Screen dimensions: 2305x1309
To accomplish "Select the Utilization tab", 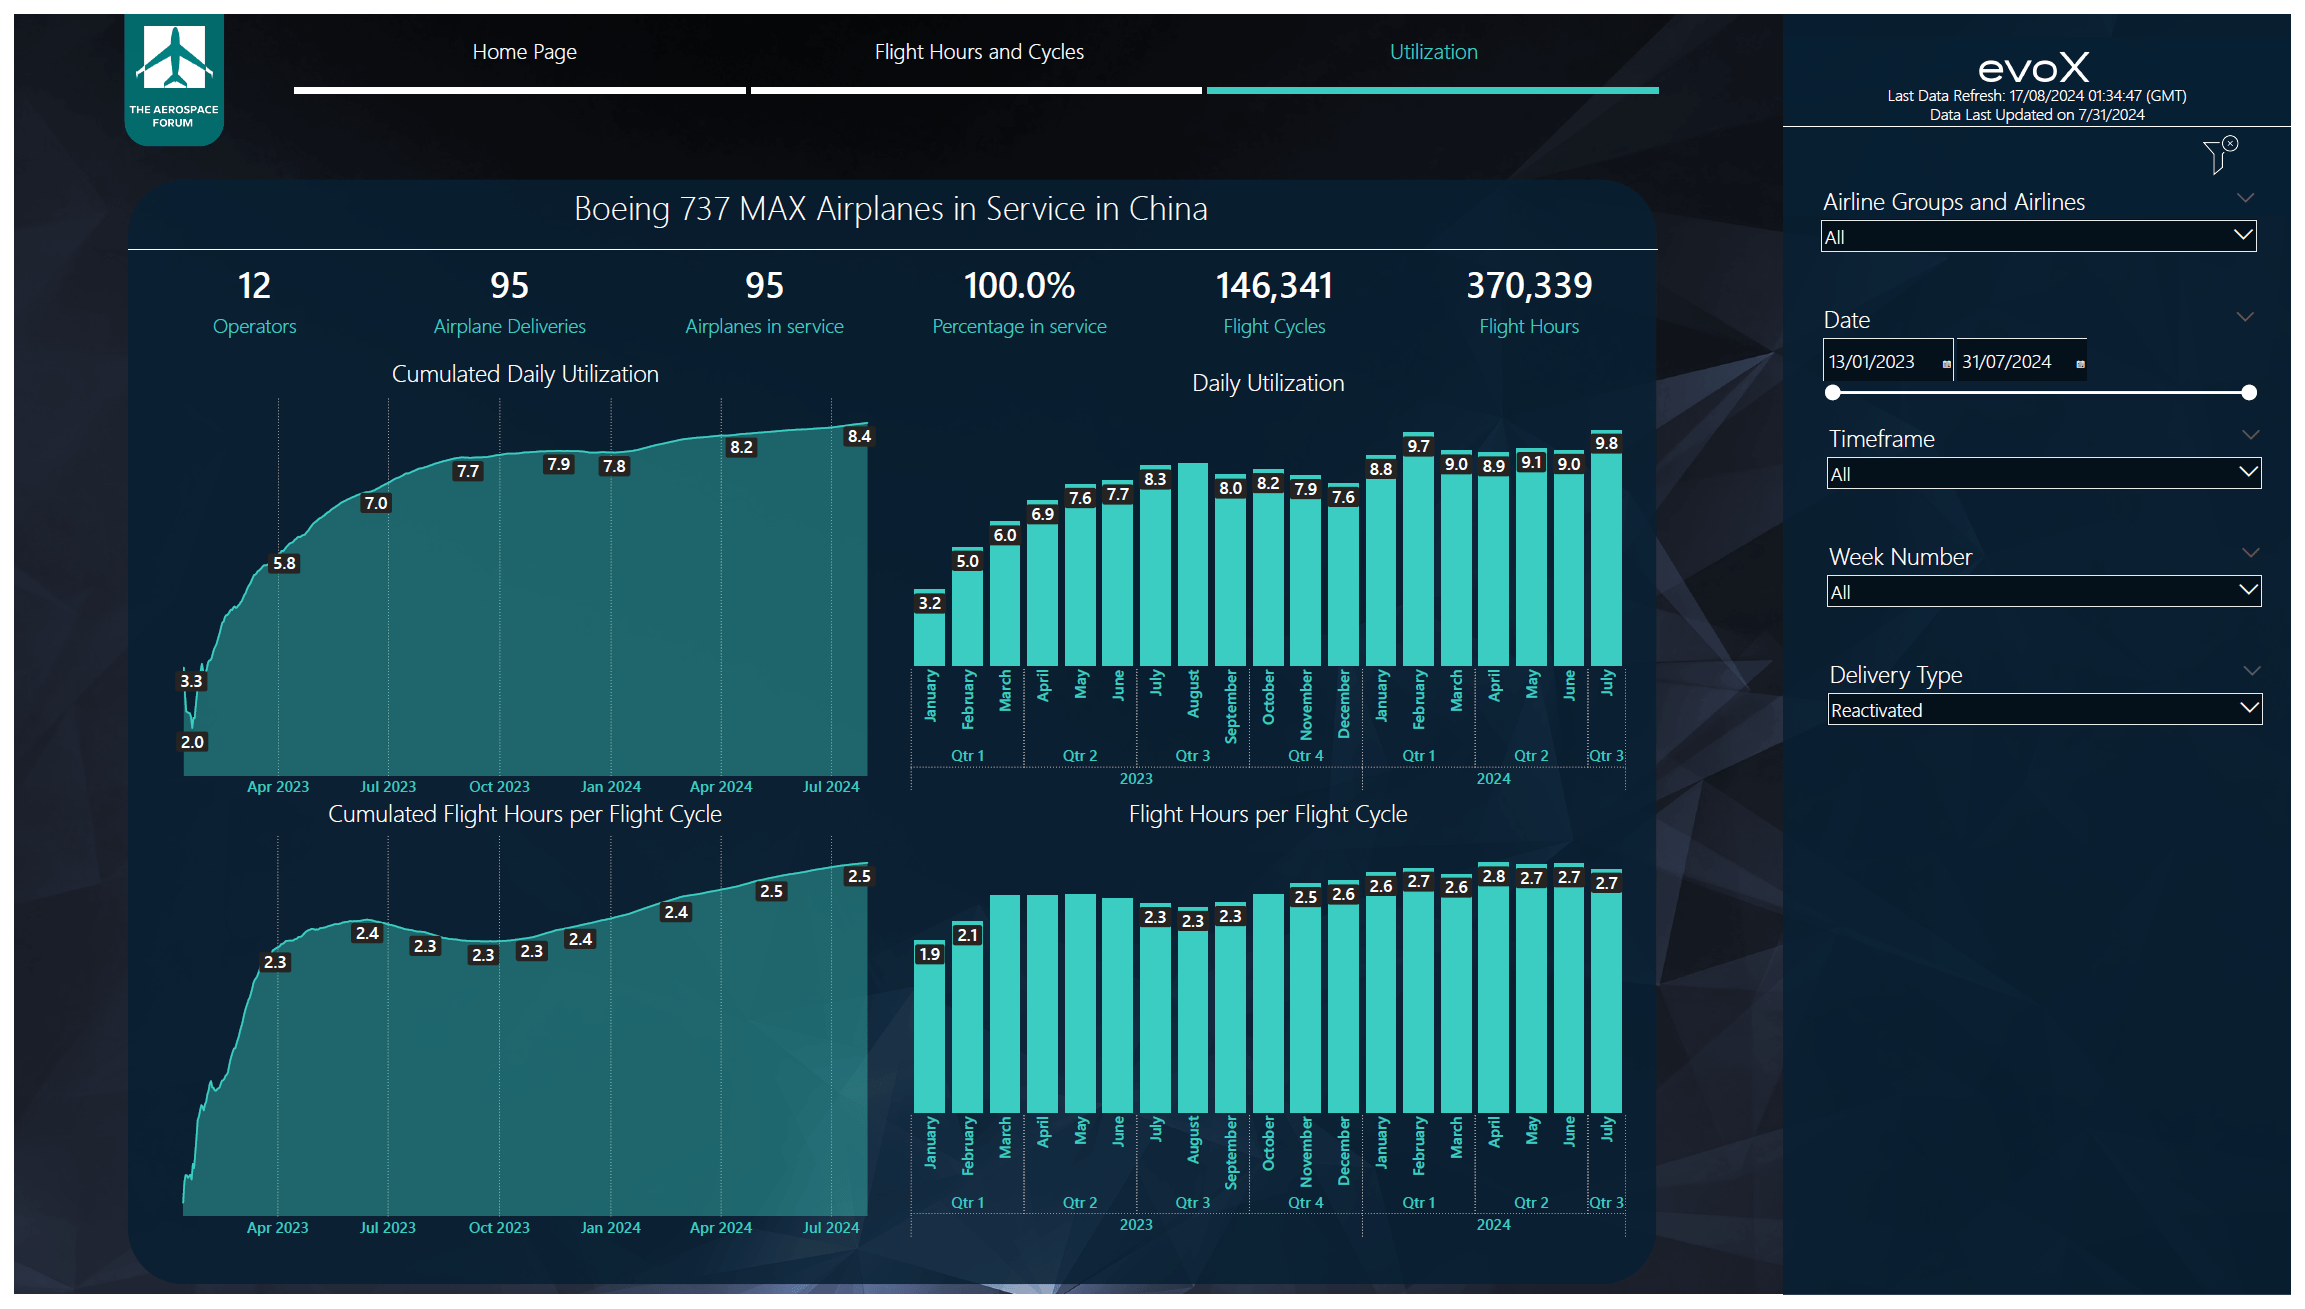I will [x=1432, y=52].
